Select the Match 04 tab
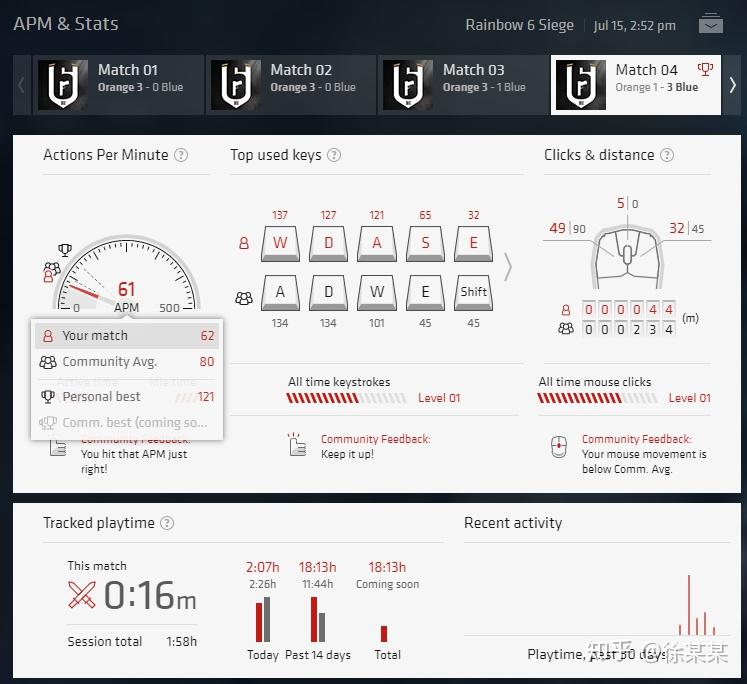This screenshot has height=684, width=747. (636, 85)
